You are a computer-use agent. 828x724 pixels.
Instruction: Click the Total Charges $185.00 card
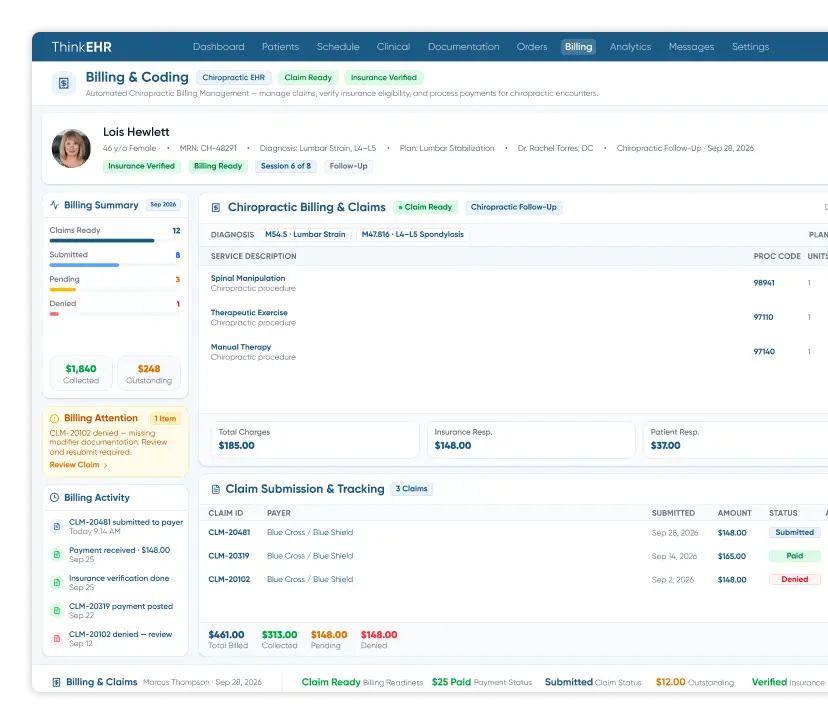tap(315, 439)
